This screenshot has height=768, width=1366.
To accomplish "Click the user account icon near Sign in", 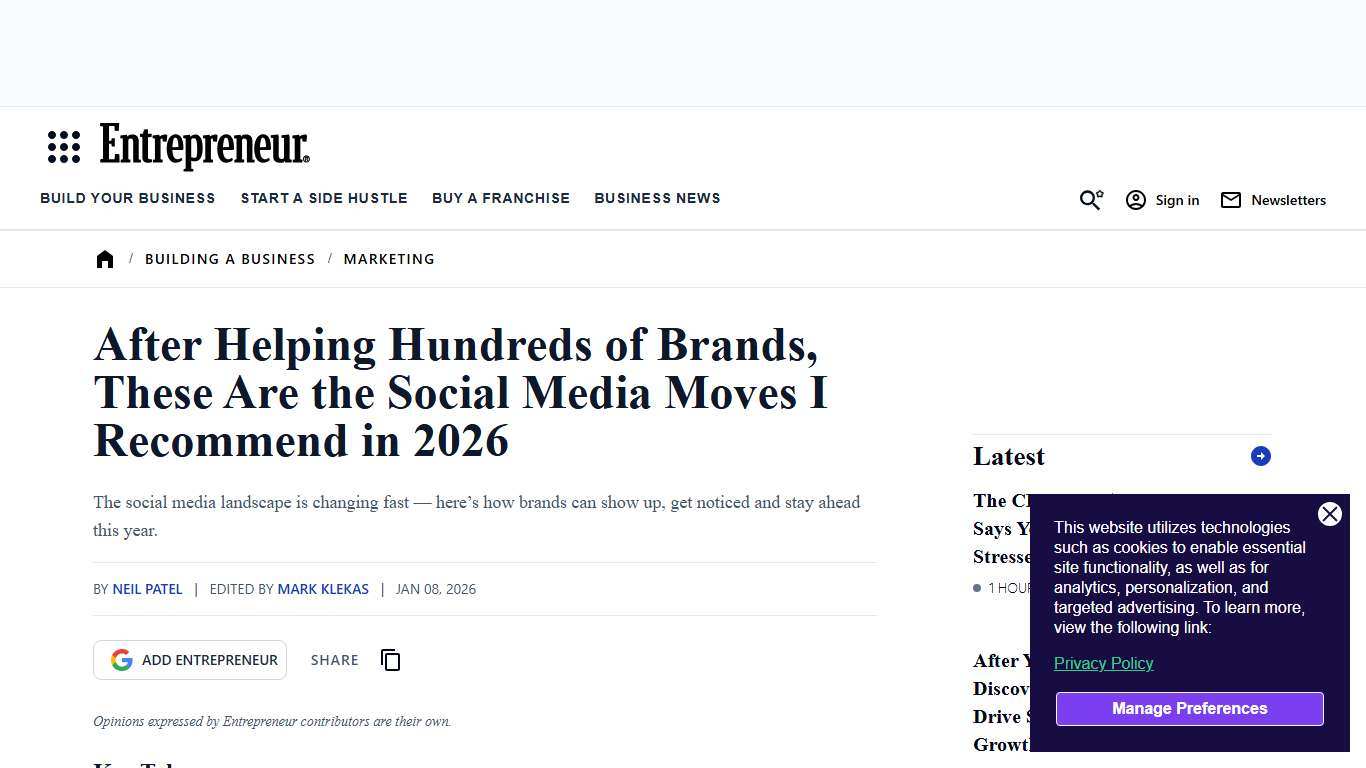I will point(1136,200).
